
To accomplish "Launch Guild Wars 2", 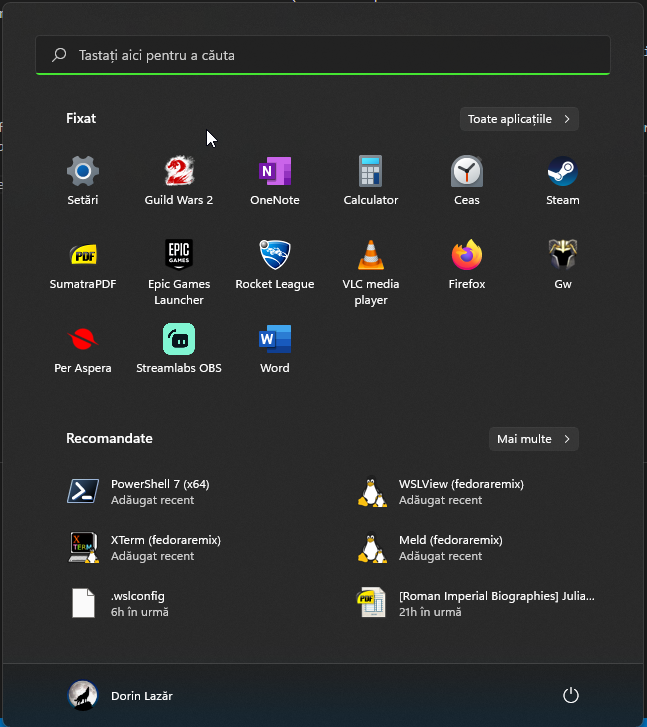I will tap(179, 181).
